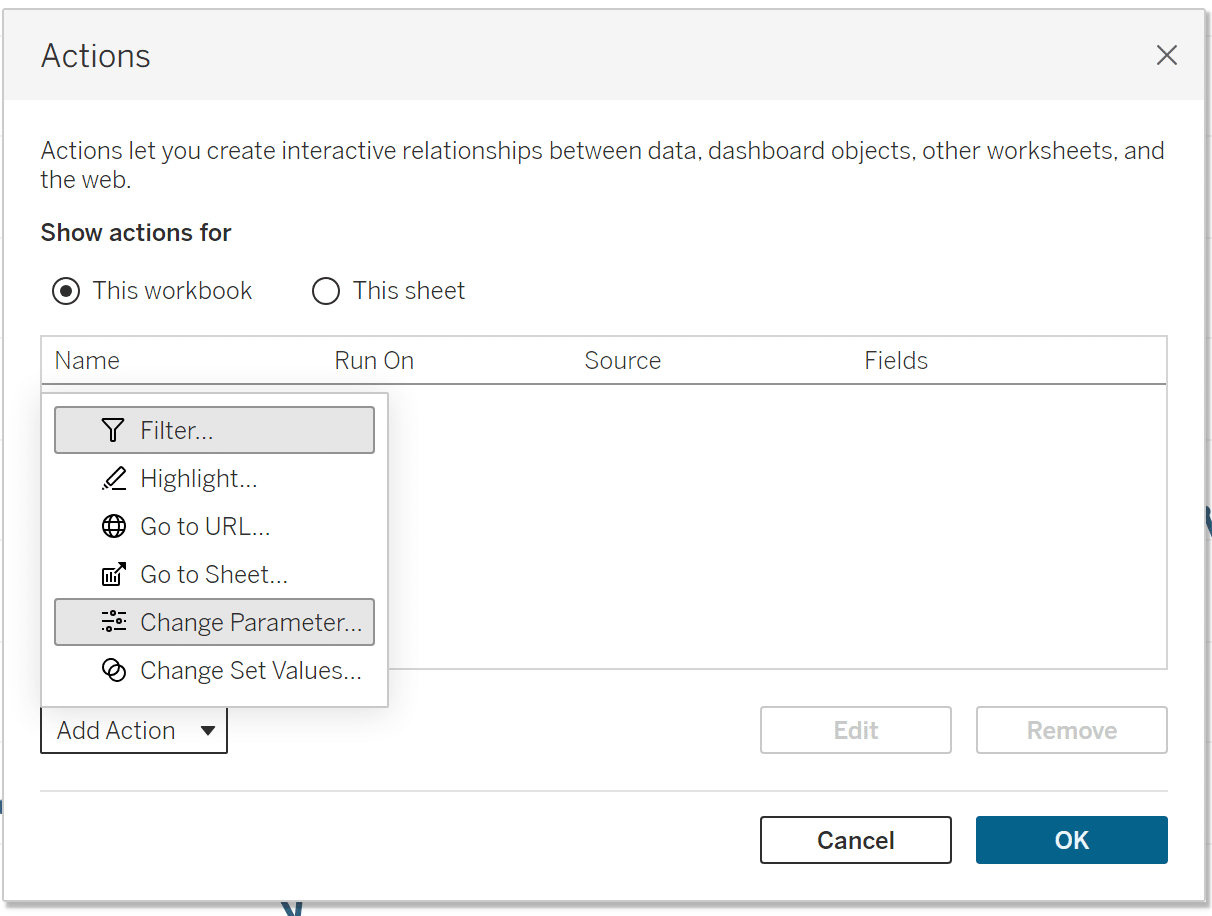Click the Name column header
The height and width of the screenshot is (916, 1212).
[87, 361]
